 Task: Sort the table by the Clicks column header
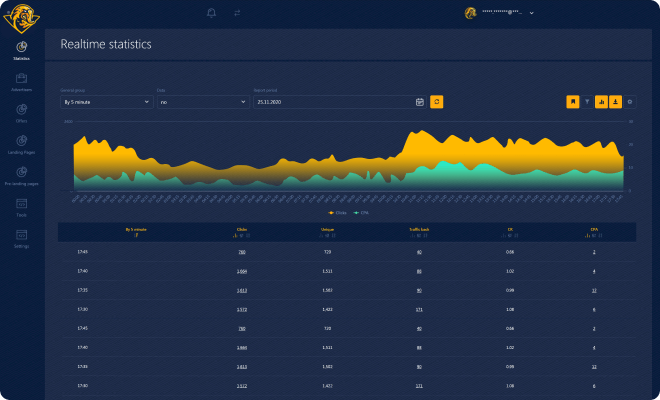point(241,229)
